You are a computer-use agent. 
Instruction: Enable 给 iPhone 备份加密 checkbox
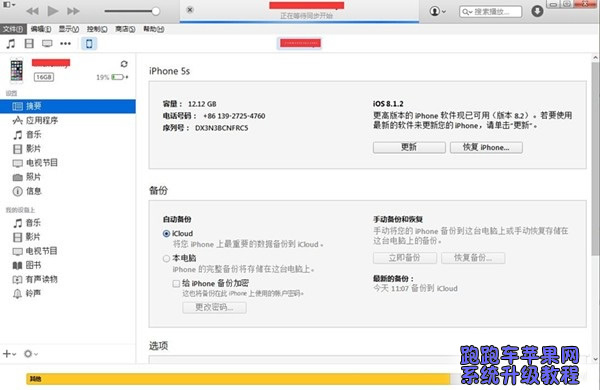(x=176, y=284)
